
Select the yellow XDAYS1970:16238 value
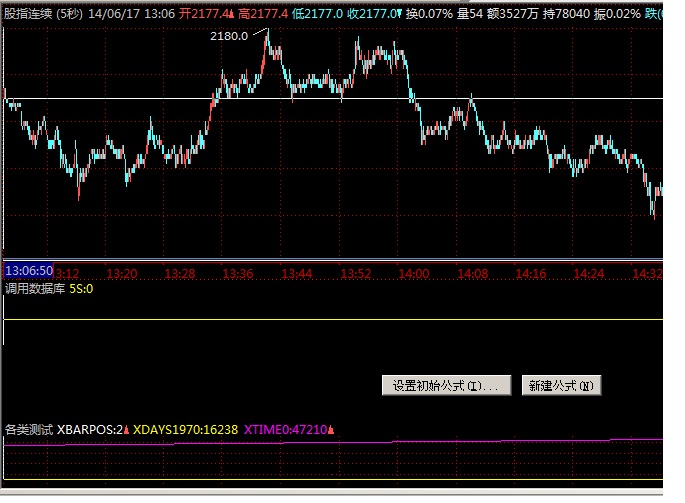[x=185, y=430]
